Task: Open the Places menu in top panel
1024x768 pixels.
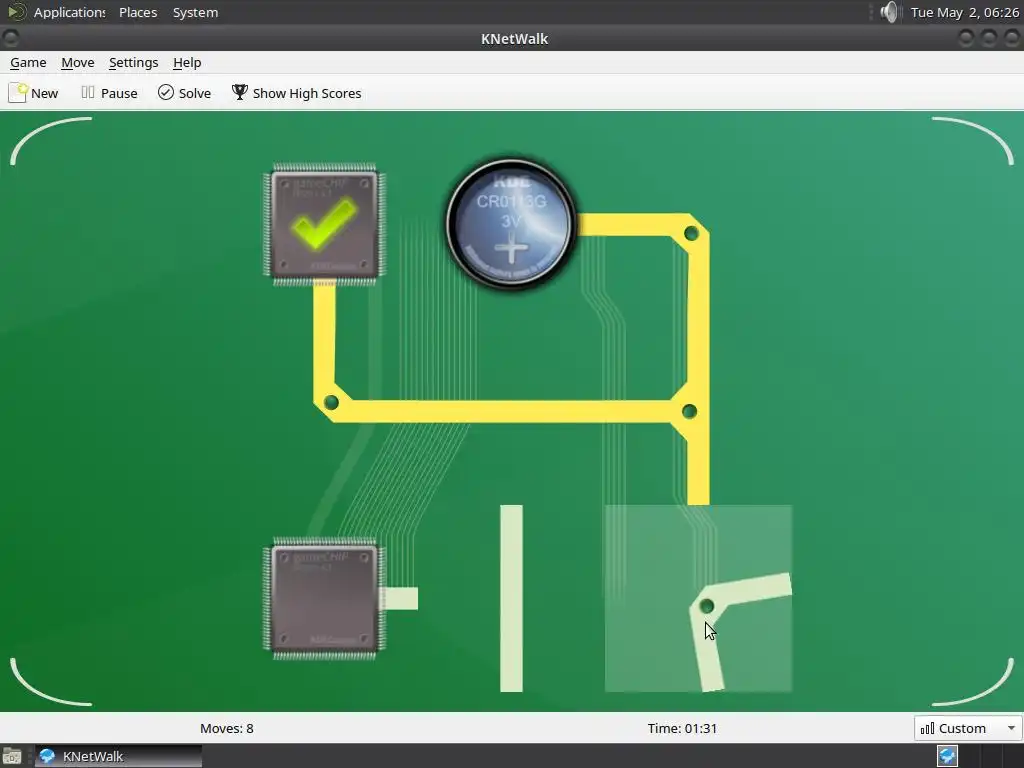Action: [138, 12]
